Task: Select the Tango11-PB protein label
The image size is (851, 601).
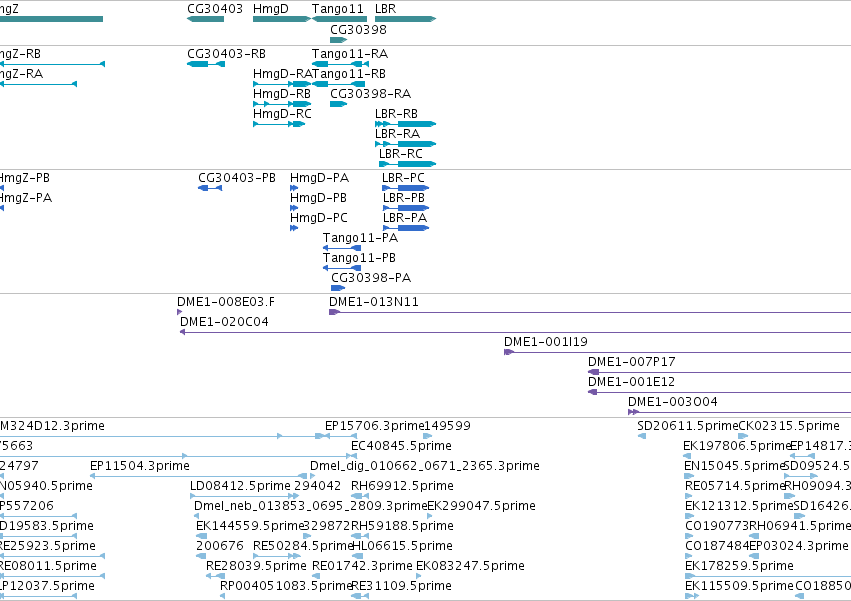Action: pos(359,258)
